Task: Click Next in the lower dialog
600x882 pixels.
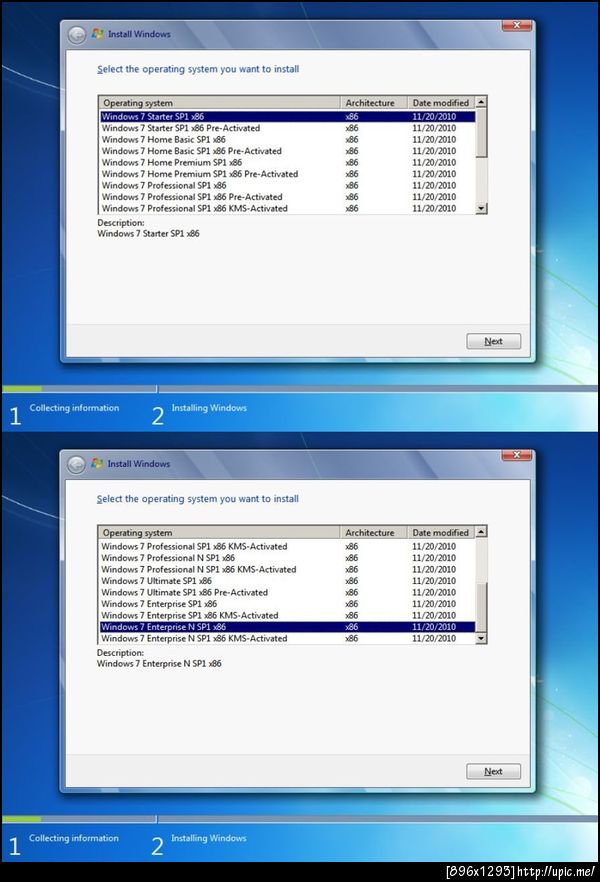Action: pyautogui.click(x=494, y=771)
